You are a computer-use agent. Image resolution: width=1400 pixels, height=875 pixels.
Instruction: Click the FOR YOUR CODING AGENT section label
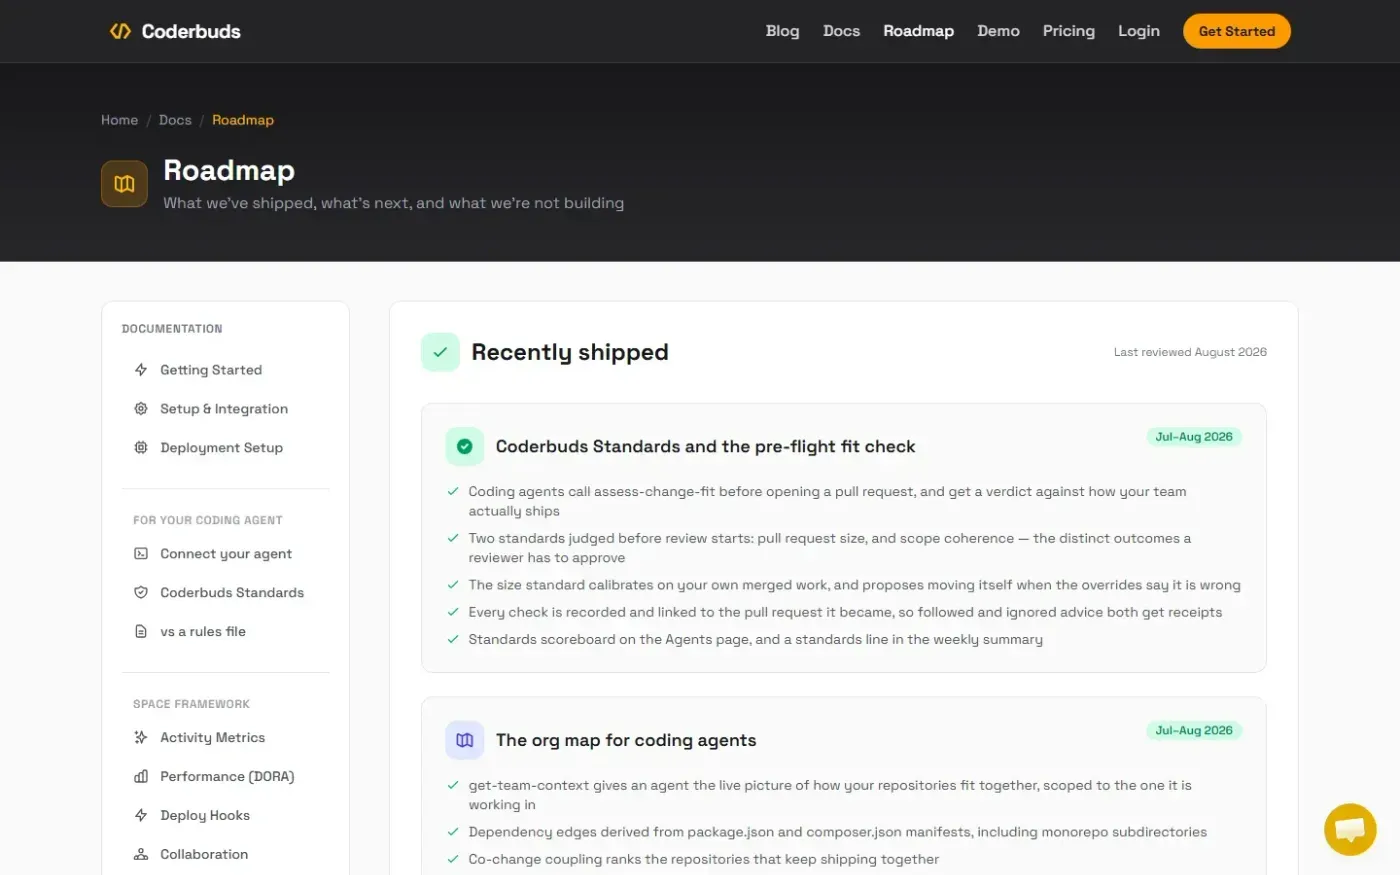pyautogui.click(x=208, y=520)
